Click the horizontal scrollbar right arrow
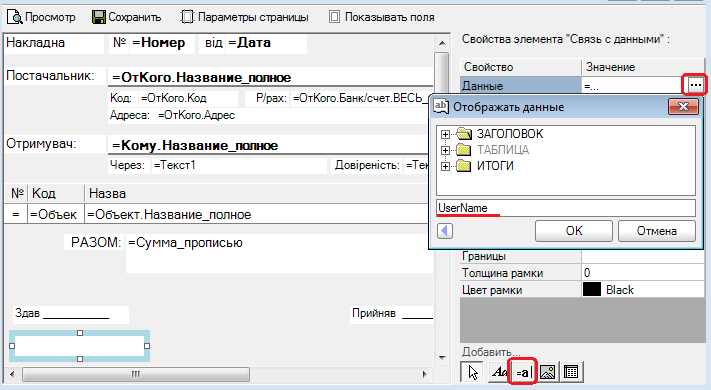 424,375
